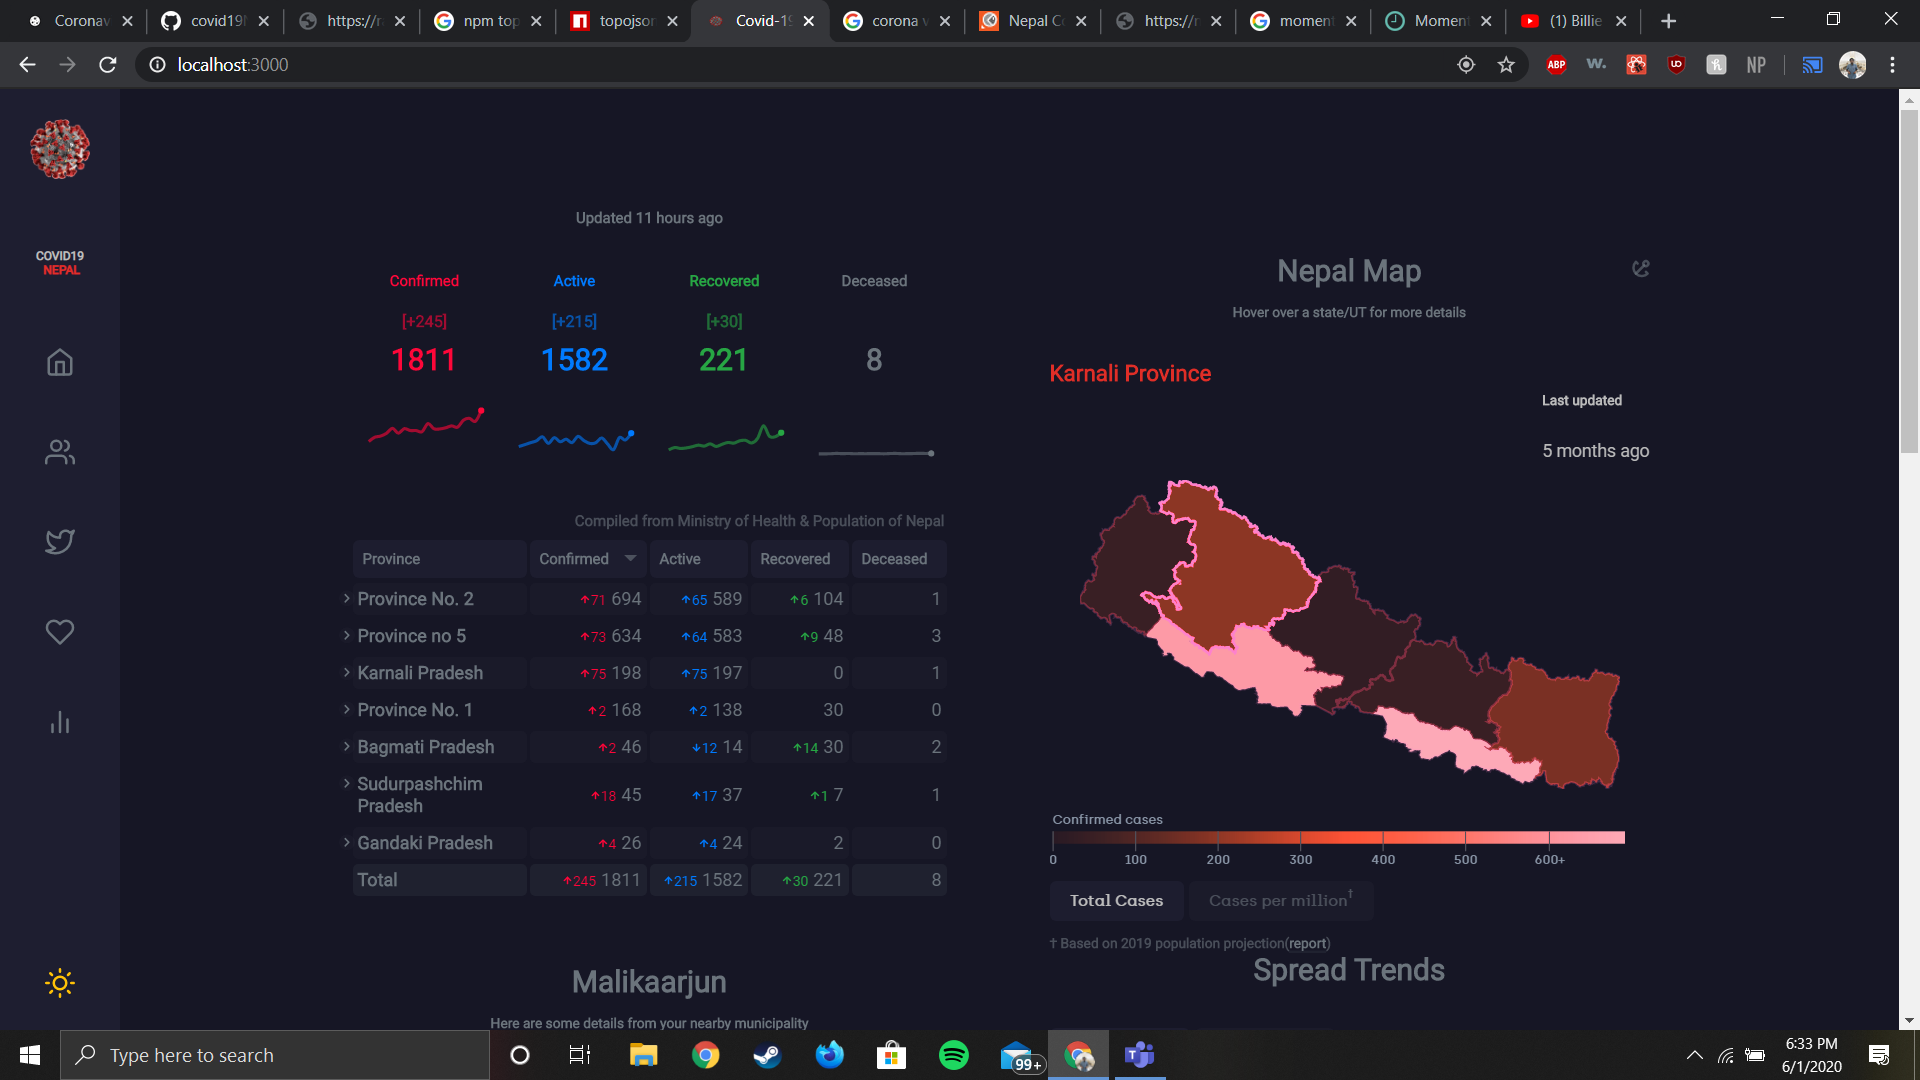Click the Twitter bird sidebar icon
This screenshot has width=1920, height=1080.
point(60,541)
